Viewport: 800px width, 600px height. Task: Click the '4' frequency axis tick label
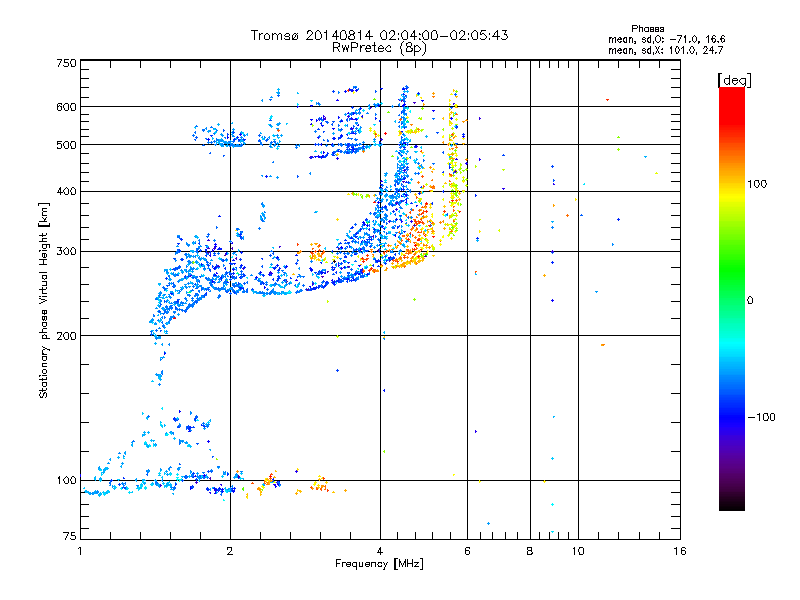coord(380,551)
